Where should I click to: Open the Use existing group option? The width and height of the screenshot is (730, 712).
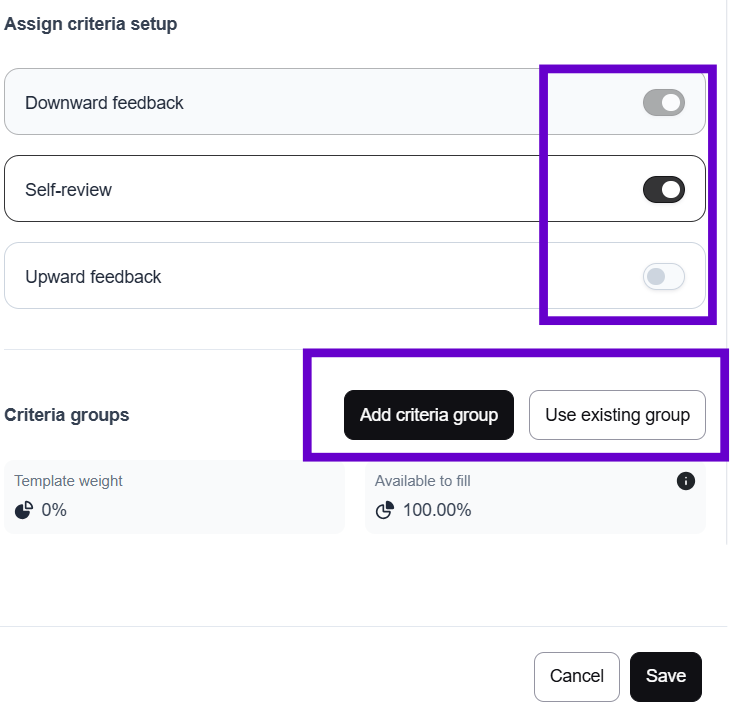click(617, 415)
